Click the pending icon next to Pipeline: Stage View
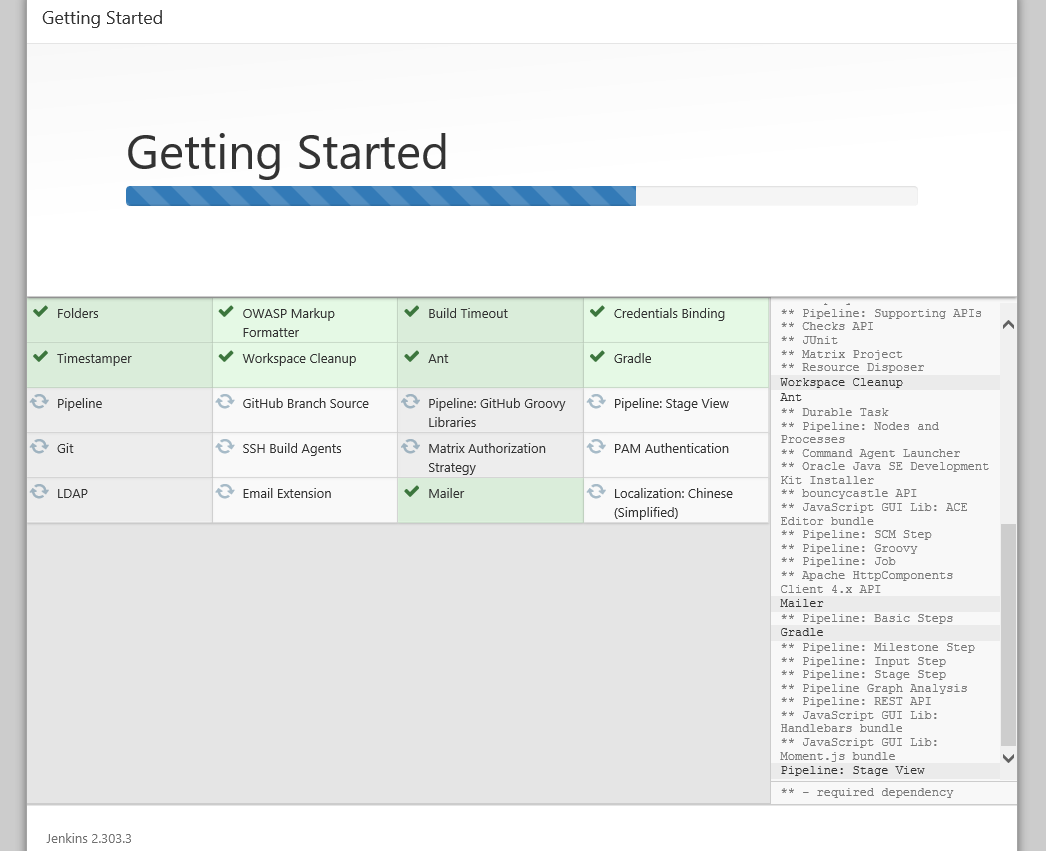This screenshot has height=851, width=1046. click(x=596, y=401)
